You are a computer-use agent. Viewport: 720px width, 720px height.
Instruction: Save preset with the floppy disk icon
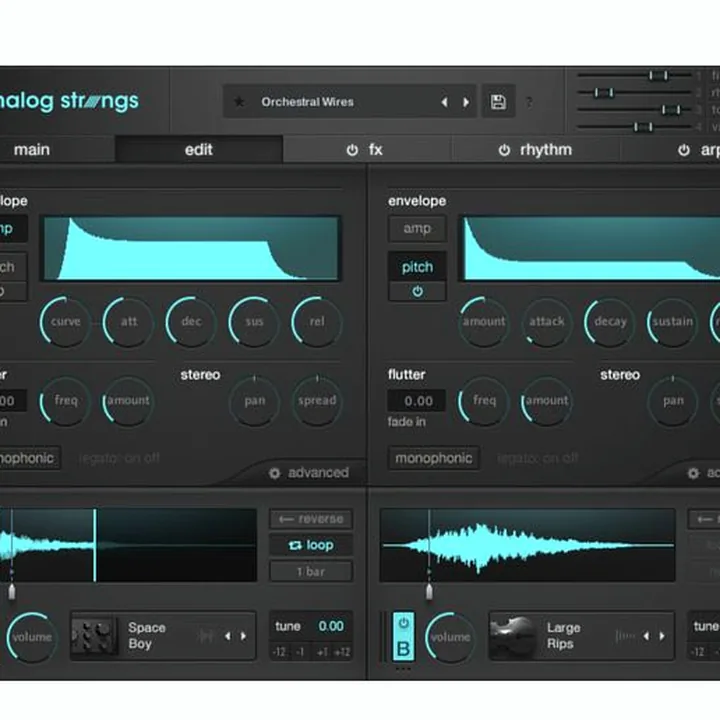pyautogui.click(x=498, y=101)
